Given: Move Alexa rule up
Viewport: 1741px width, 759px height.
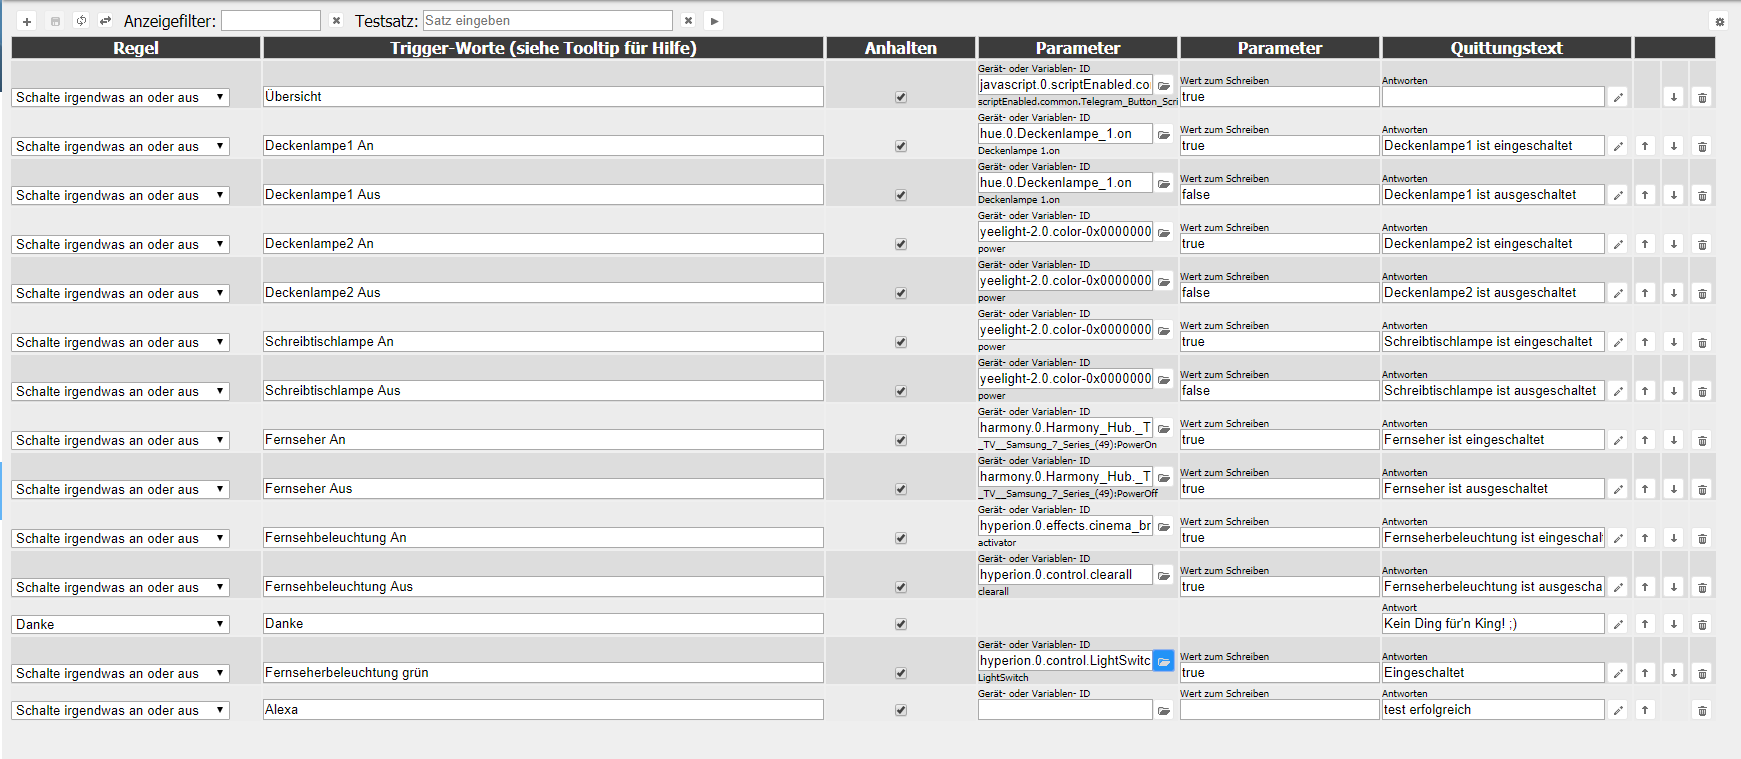Looking at the screenshot, I should point(1645,710).
